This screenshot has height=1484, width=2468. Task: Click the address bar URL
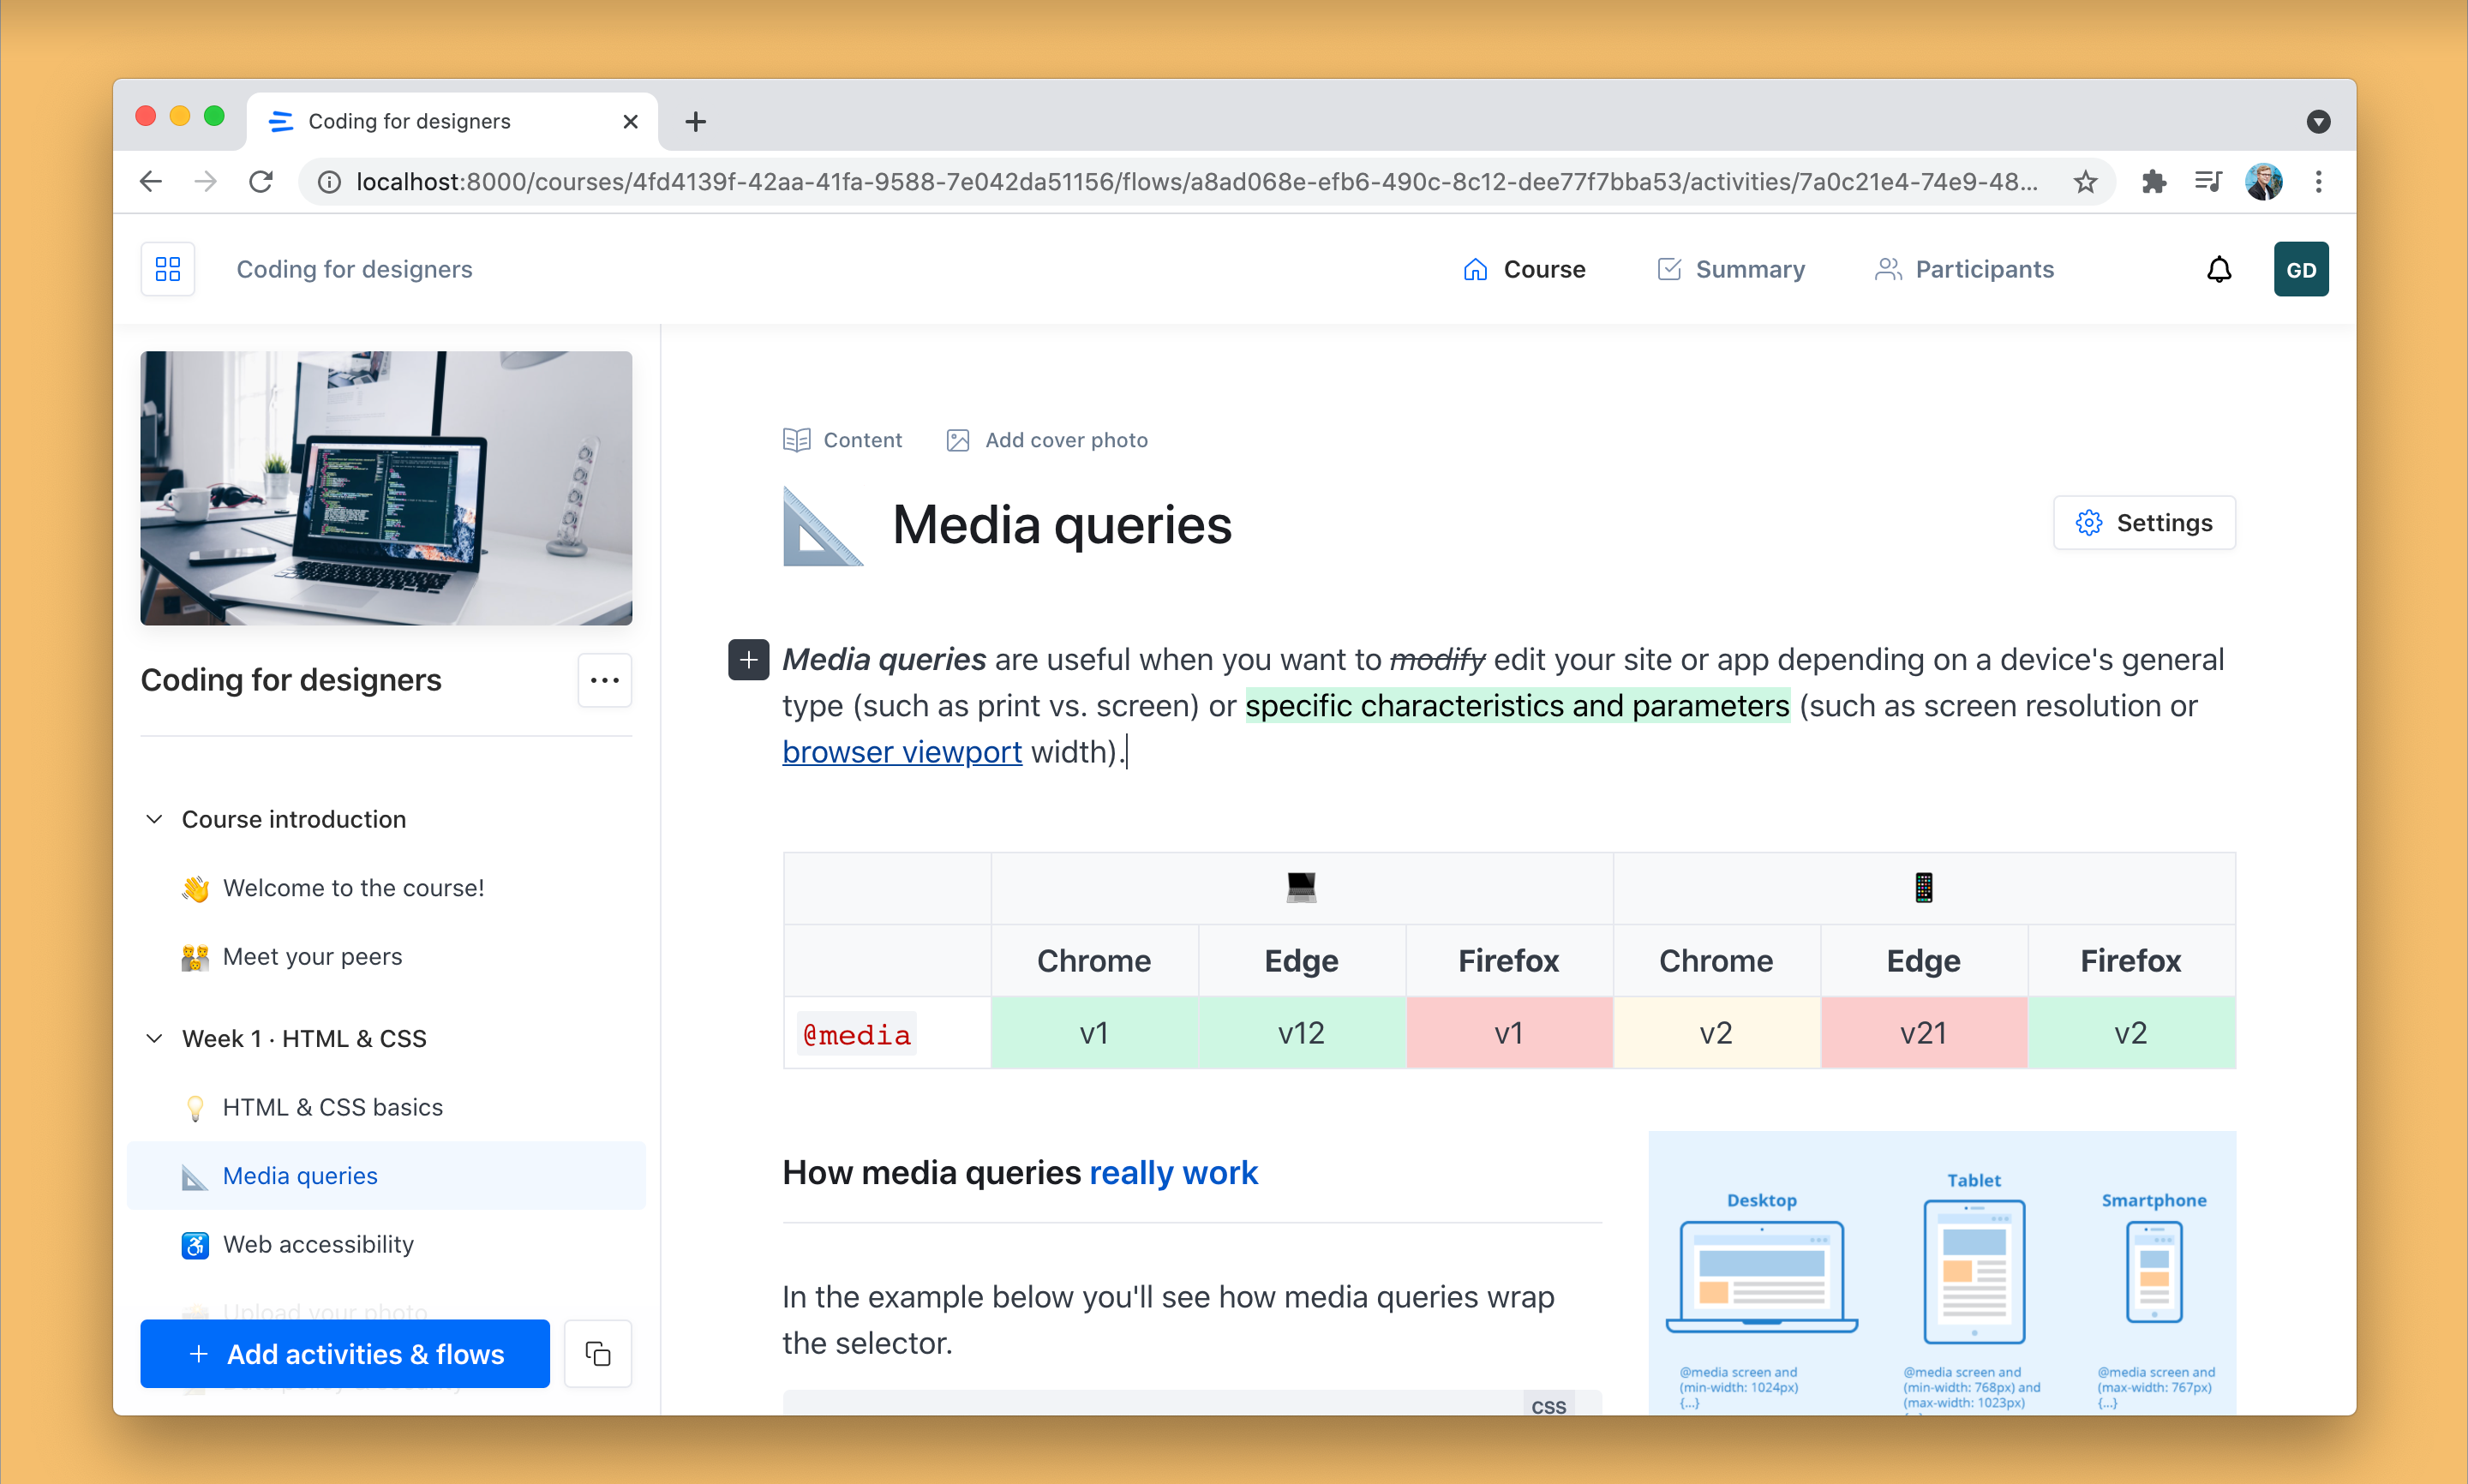pos(1196,181)
